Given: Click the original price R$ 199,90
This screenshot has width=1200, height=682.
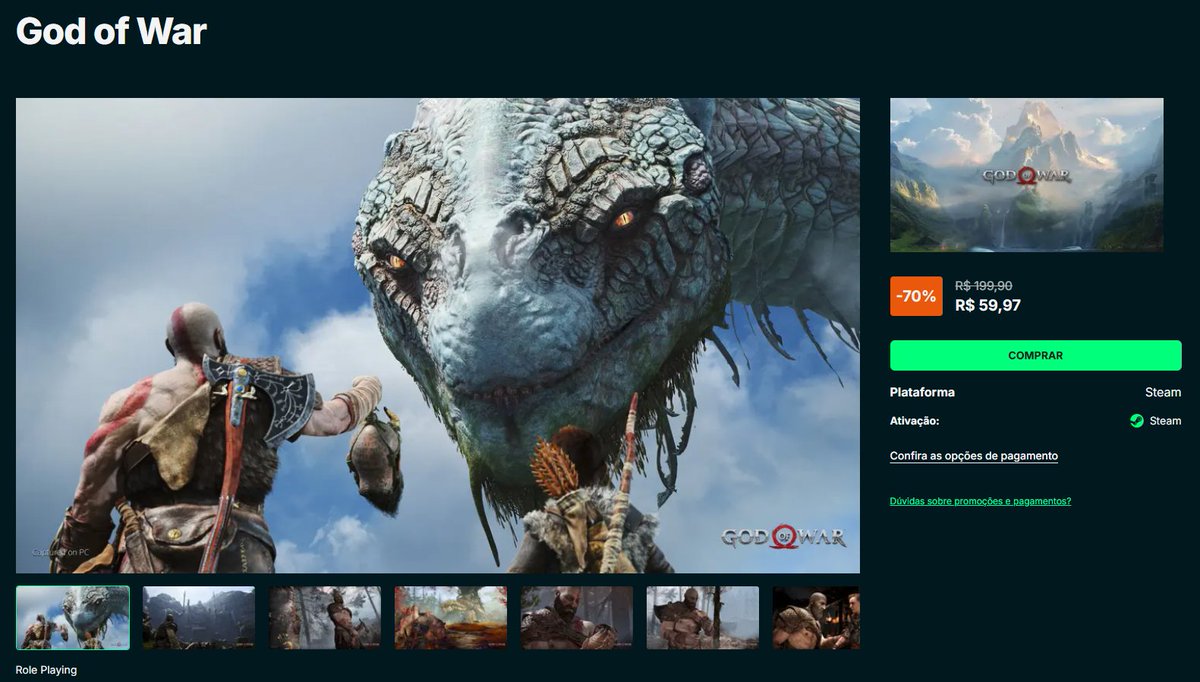Looking at the screenshot, I should click(x=984, y=285).
